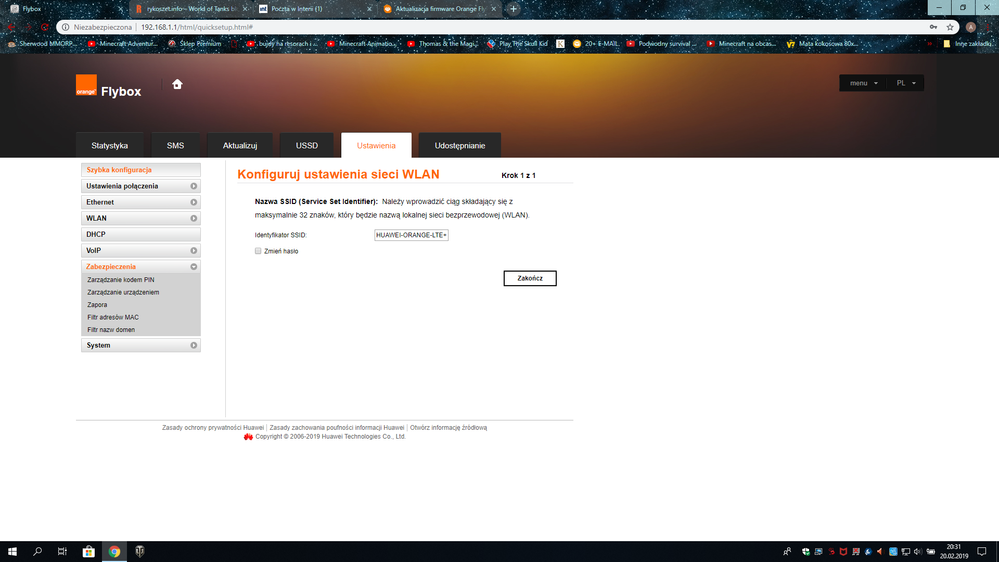
Task: Open Zarządzanie kodem PIN
Action: (x=120, y=280)
